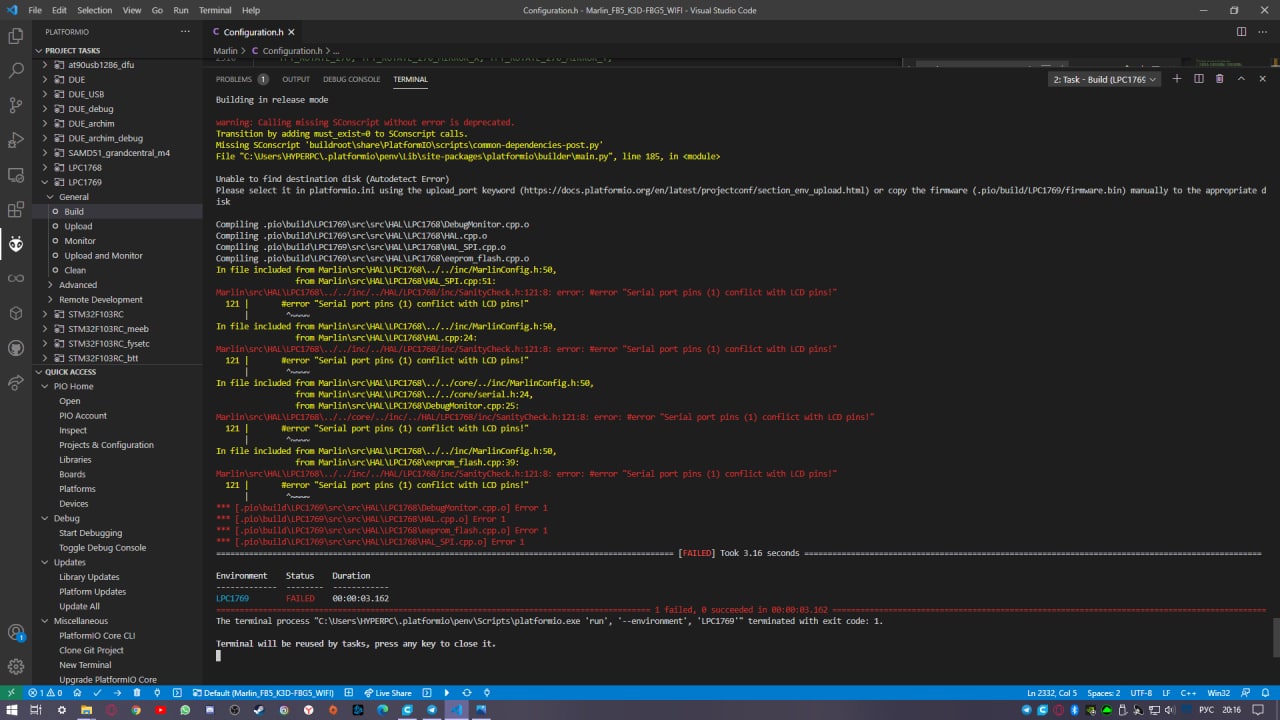Open errors and warnings count in status bar

pos(45,693)
